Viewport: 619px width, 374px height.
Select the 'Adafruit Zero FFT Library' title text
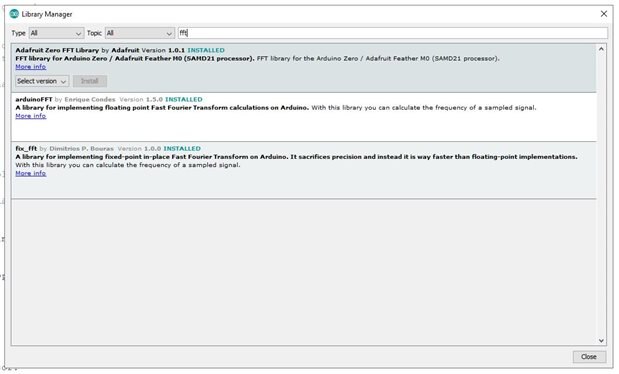pyautogui.click(x=57, y=50)
